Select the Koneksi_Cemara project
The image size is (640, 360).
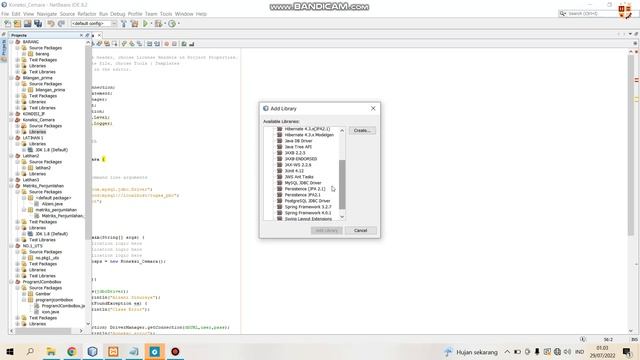[x=38, y=120]
